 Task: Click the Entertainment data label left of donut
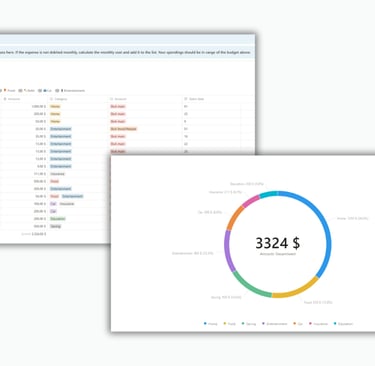(x=193, y=253)
